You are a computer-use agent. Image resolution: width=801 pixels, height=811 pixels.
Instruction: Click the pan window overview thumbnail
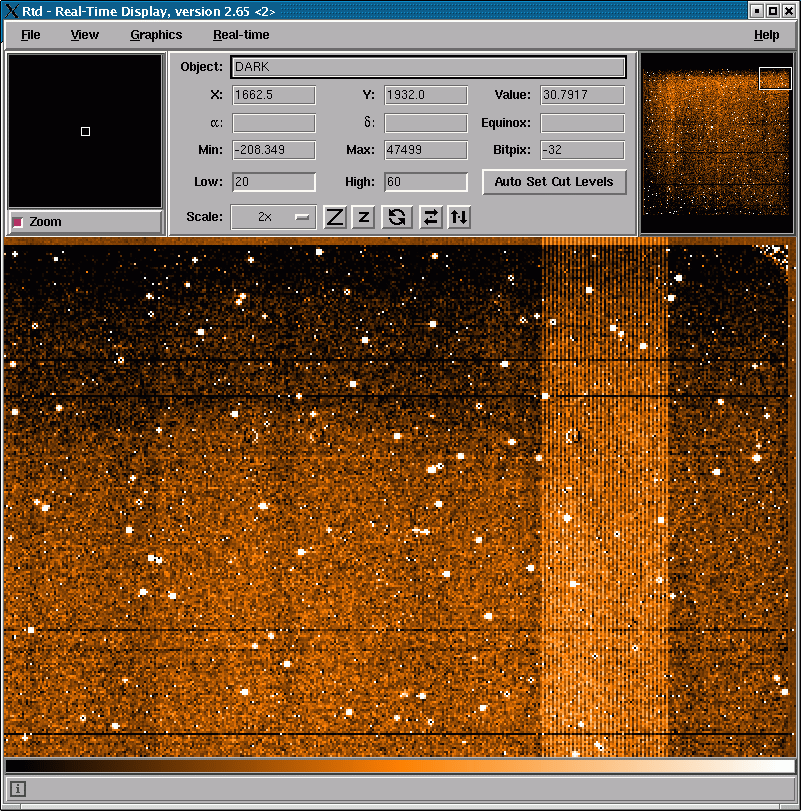[716, 143]
